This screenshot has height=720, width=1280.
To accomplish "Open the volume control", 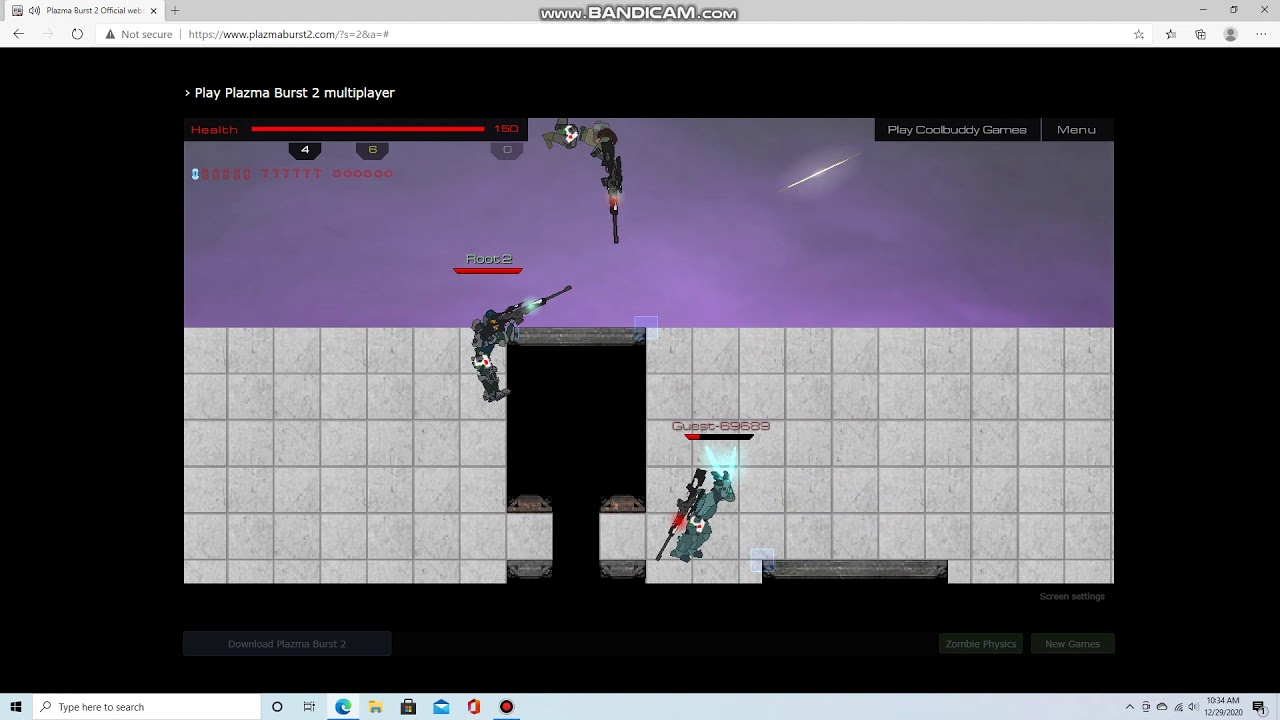I will [1193, 707].
